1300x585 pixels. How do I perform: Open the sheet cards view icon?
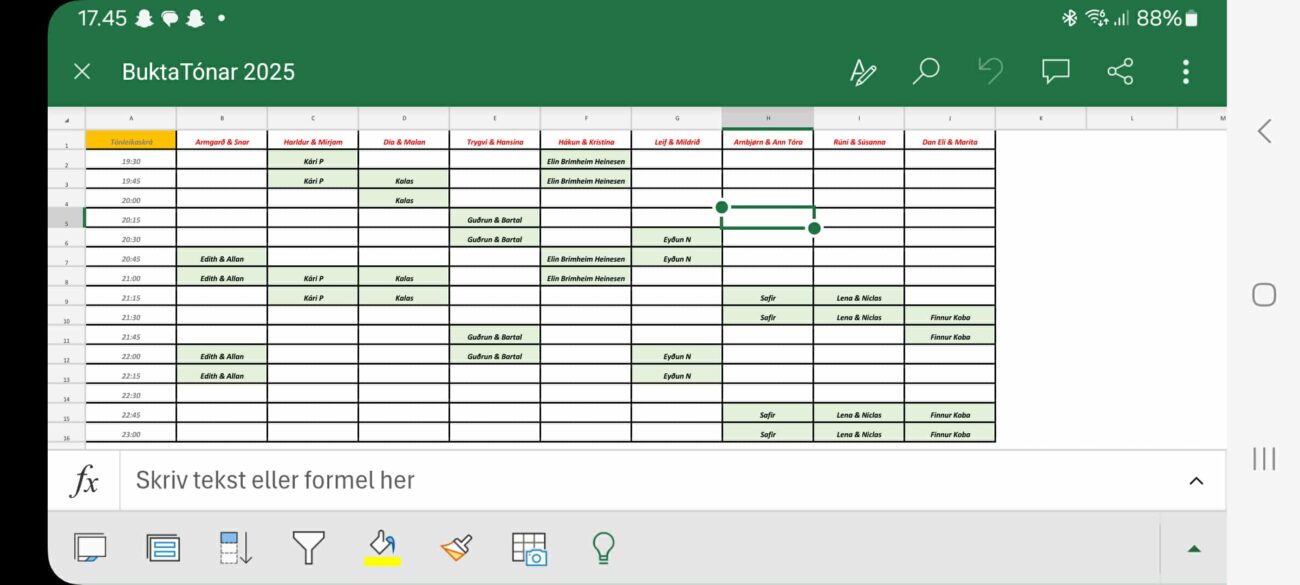(163, 547)
